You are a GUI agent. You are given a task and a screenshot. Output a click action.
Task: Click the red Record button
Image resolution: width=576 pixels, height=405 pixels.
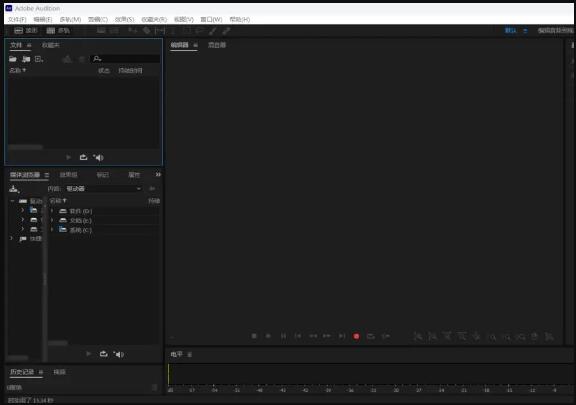[356, 336]
